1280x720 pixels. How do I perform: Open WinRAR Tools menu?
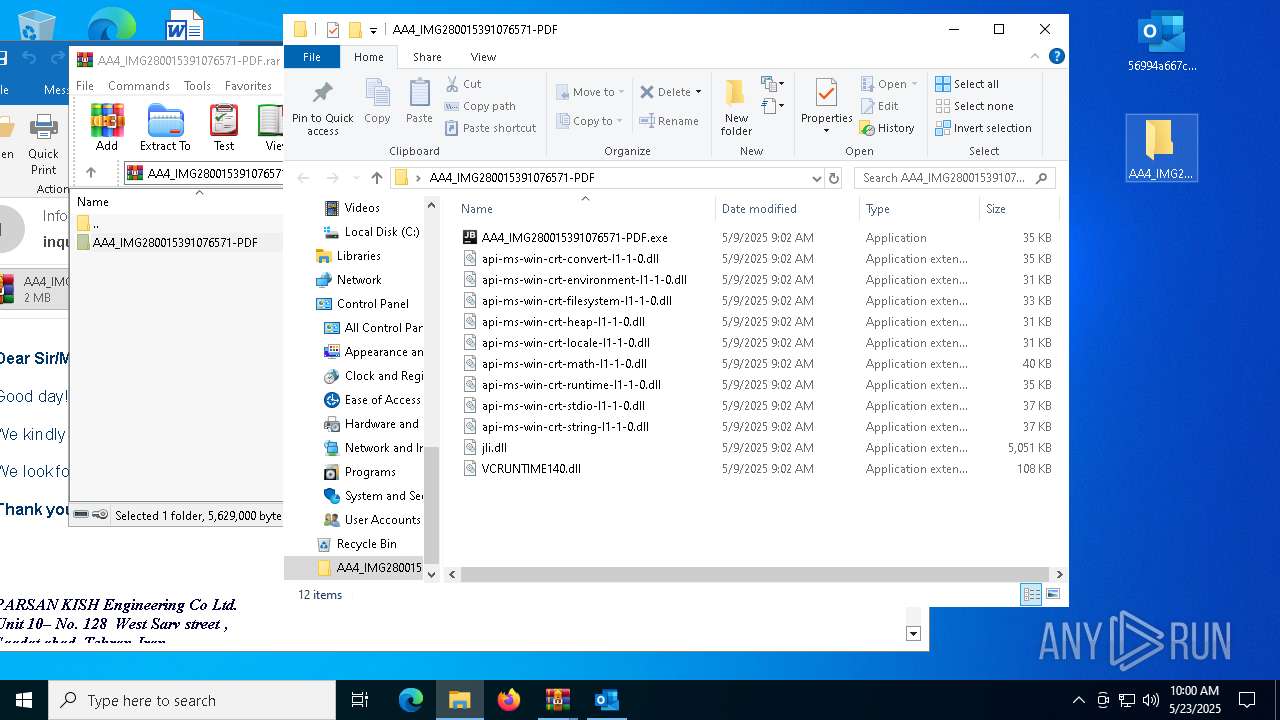[197, 86]
